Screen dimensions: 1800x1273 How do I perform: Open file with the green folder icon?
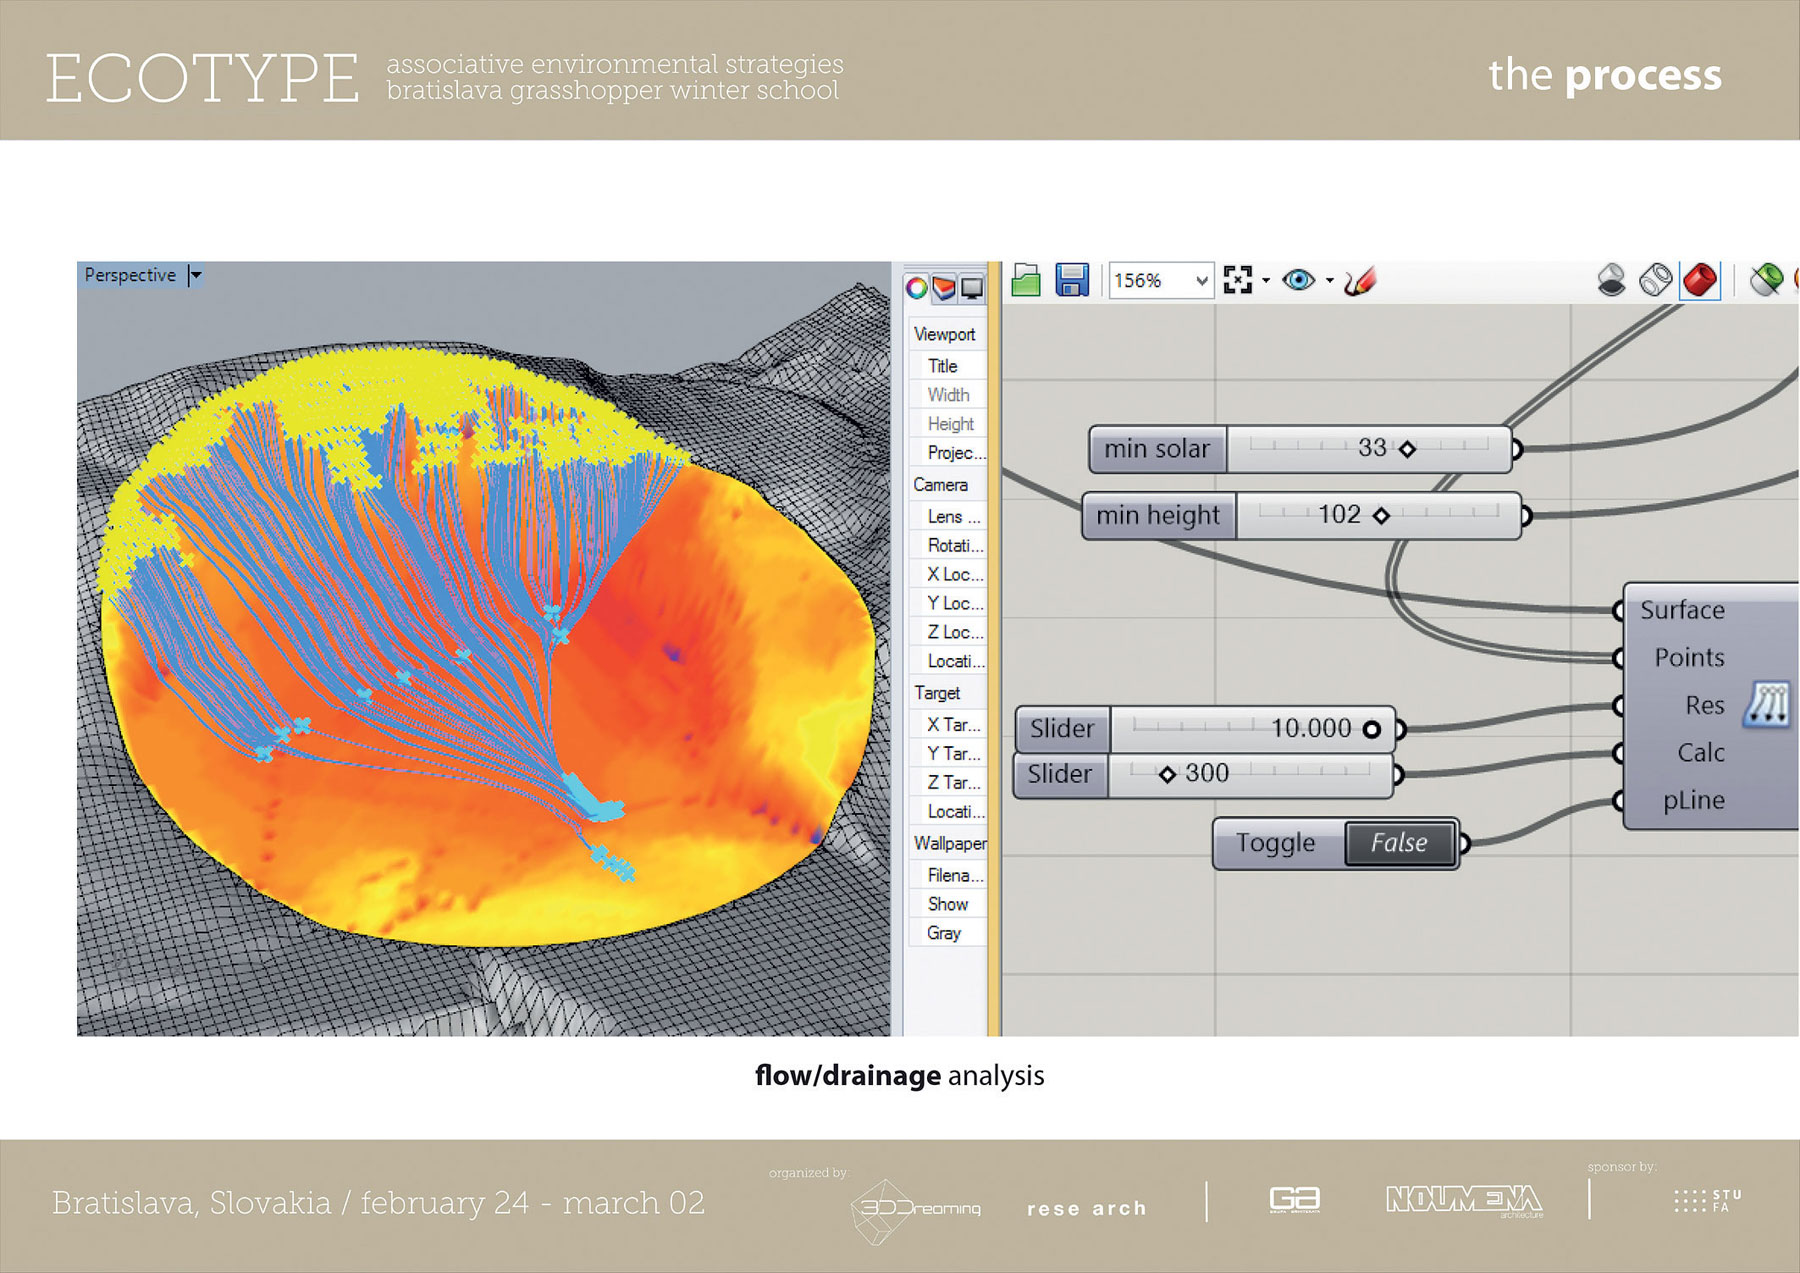1026,281
